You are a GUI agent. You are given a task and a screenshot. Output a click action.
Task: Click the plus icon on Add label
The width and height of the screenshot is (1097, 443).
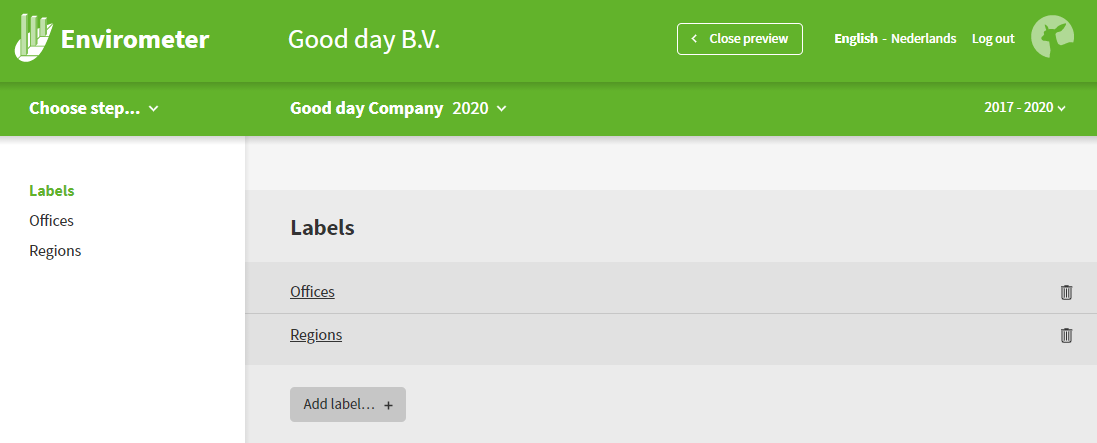point(388,405)
